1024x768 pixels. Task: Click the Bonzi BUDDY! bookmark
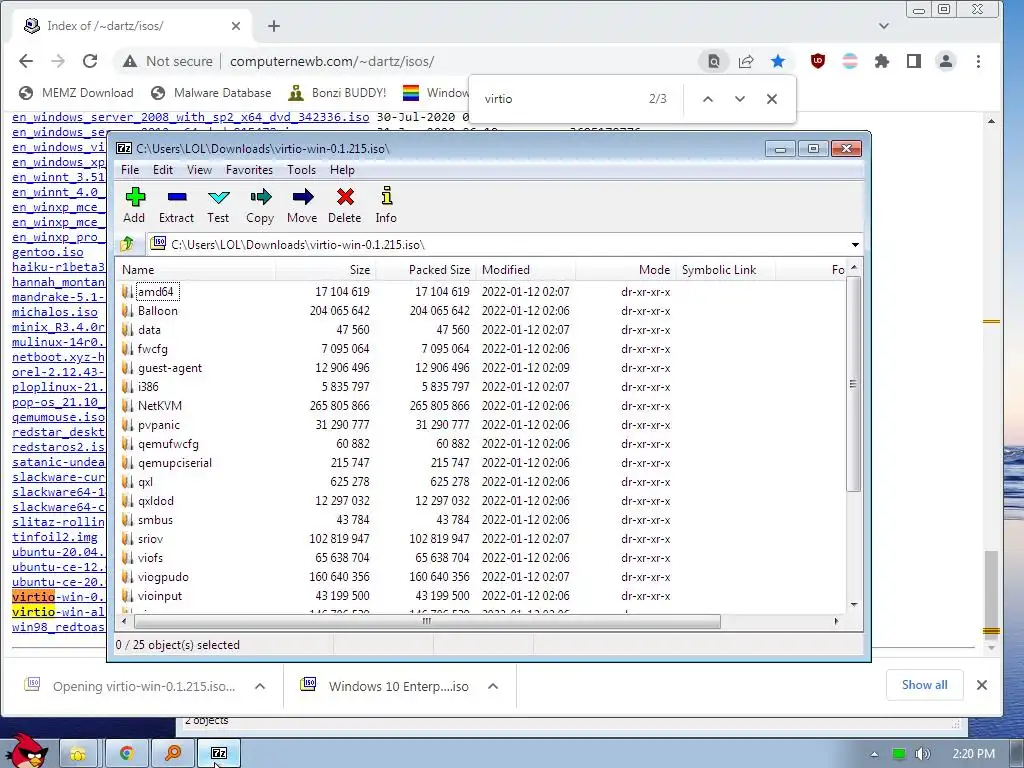click(338, 93)
